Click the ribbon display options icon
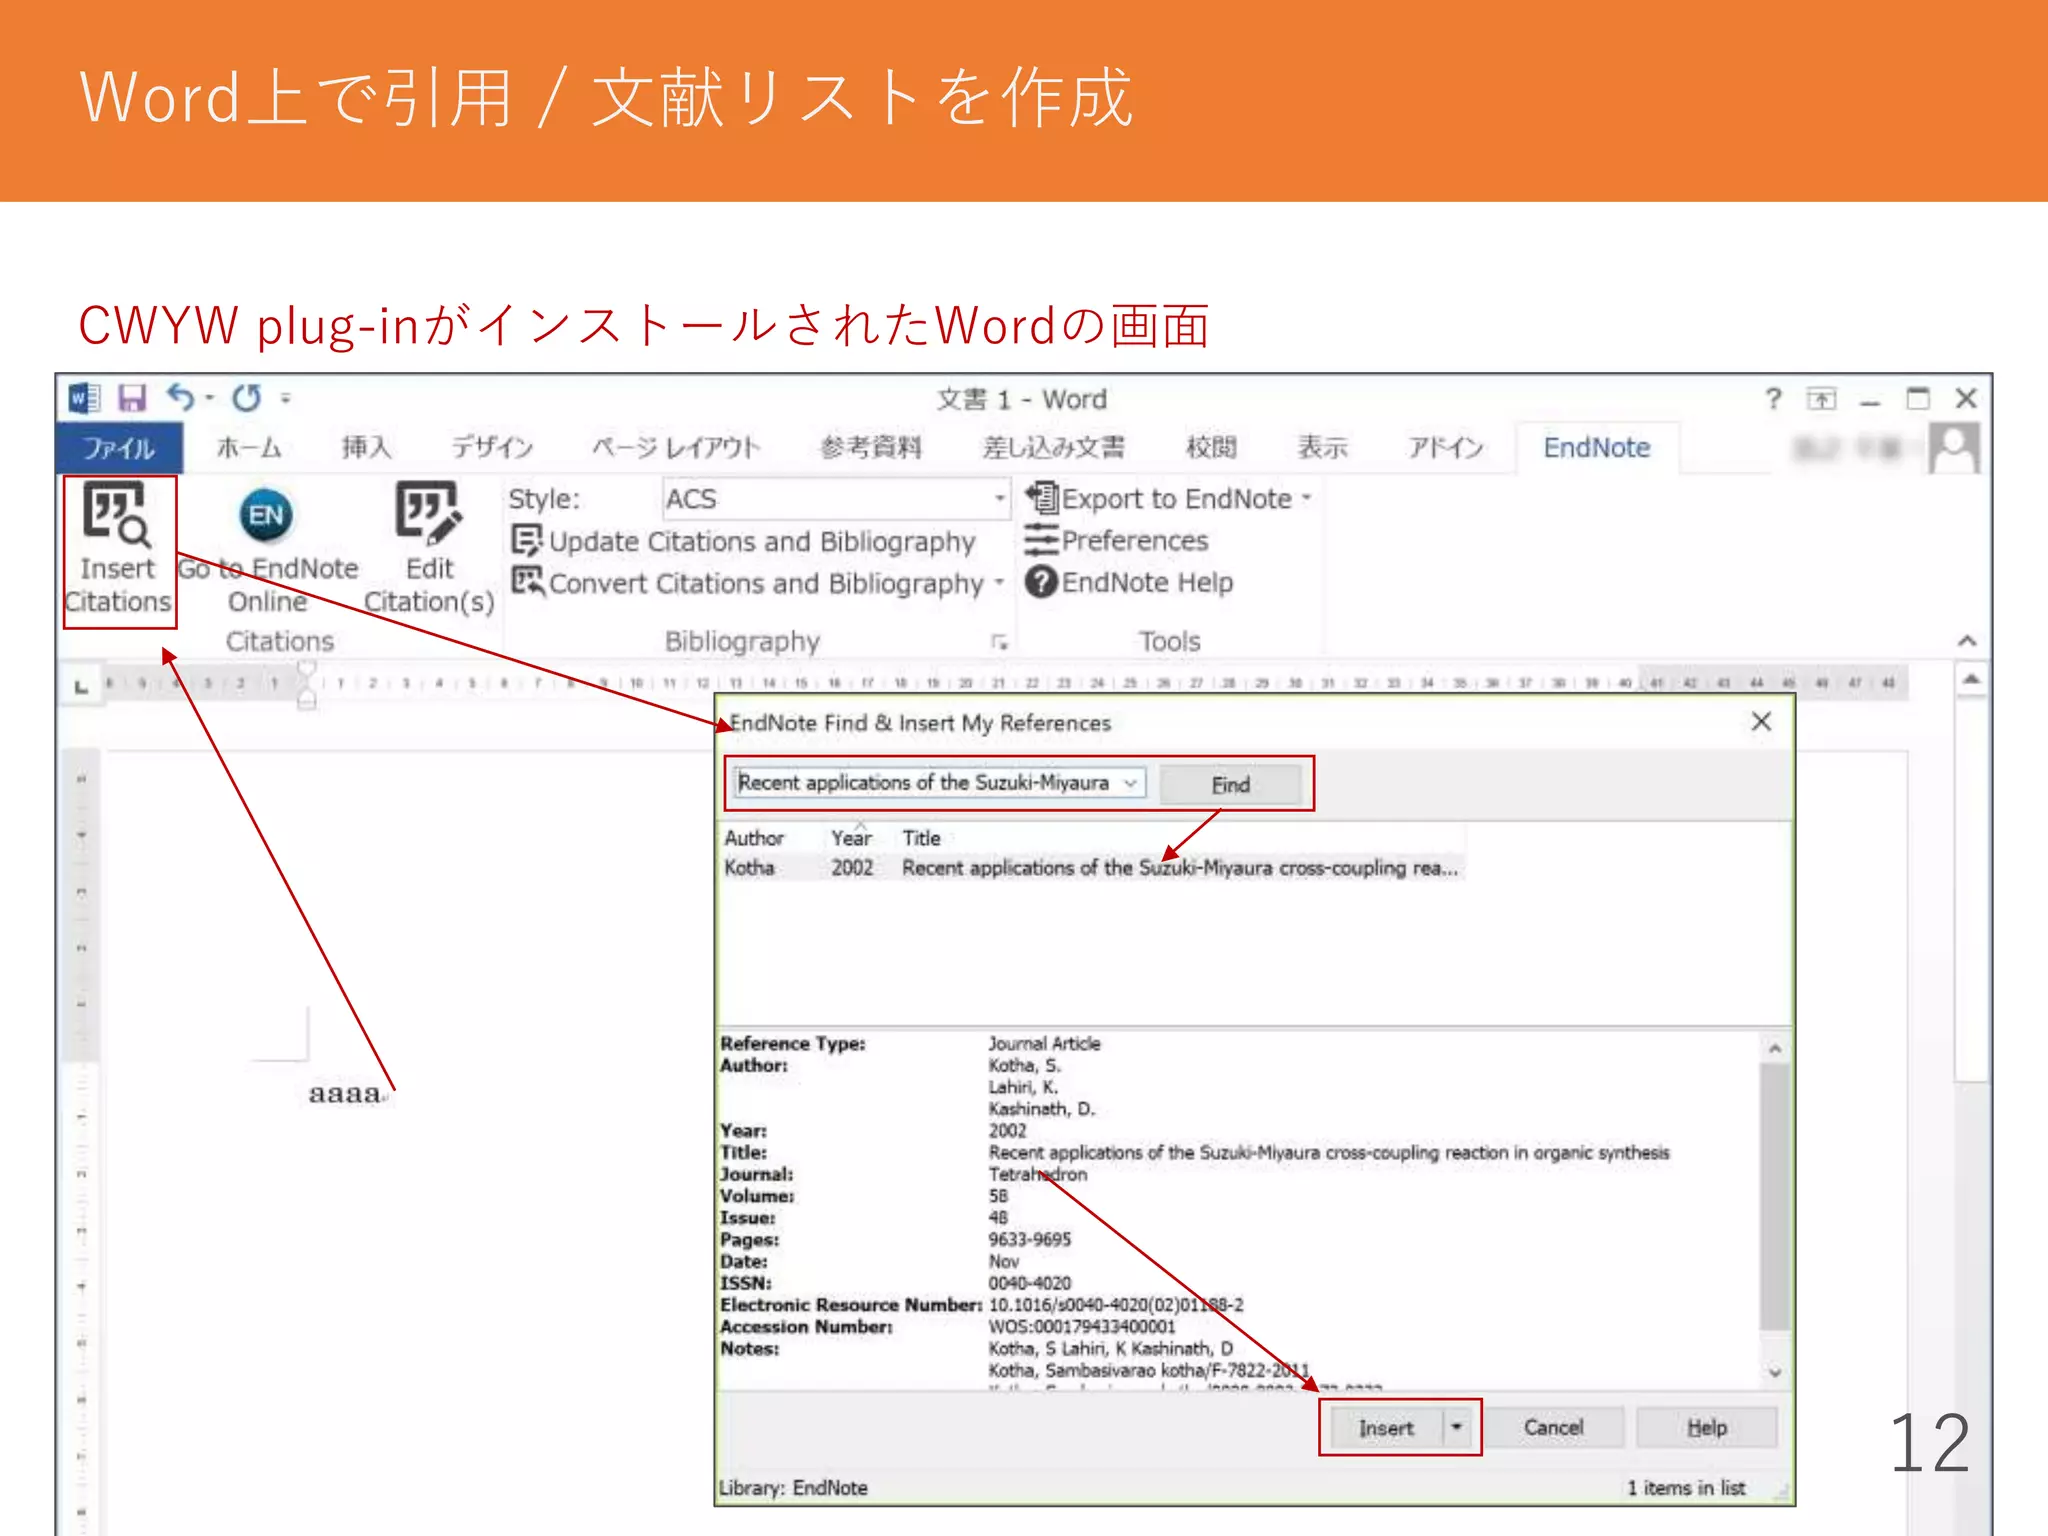This screenshot has height=1536, width=2048. pos(1822,399)
